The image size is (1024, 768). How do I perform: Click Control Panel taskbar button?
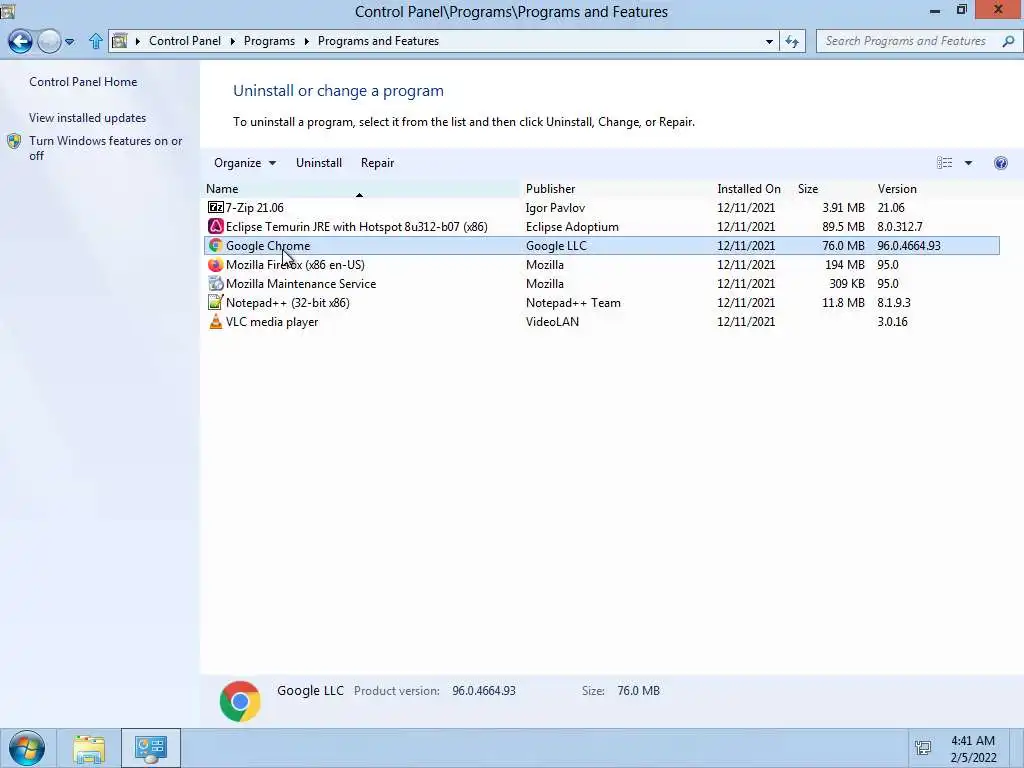click(x=151, y=748)
